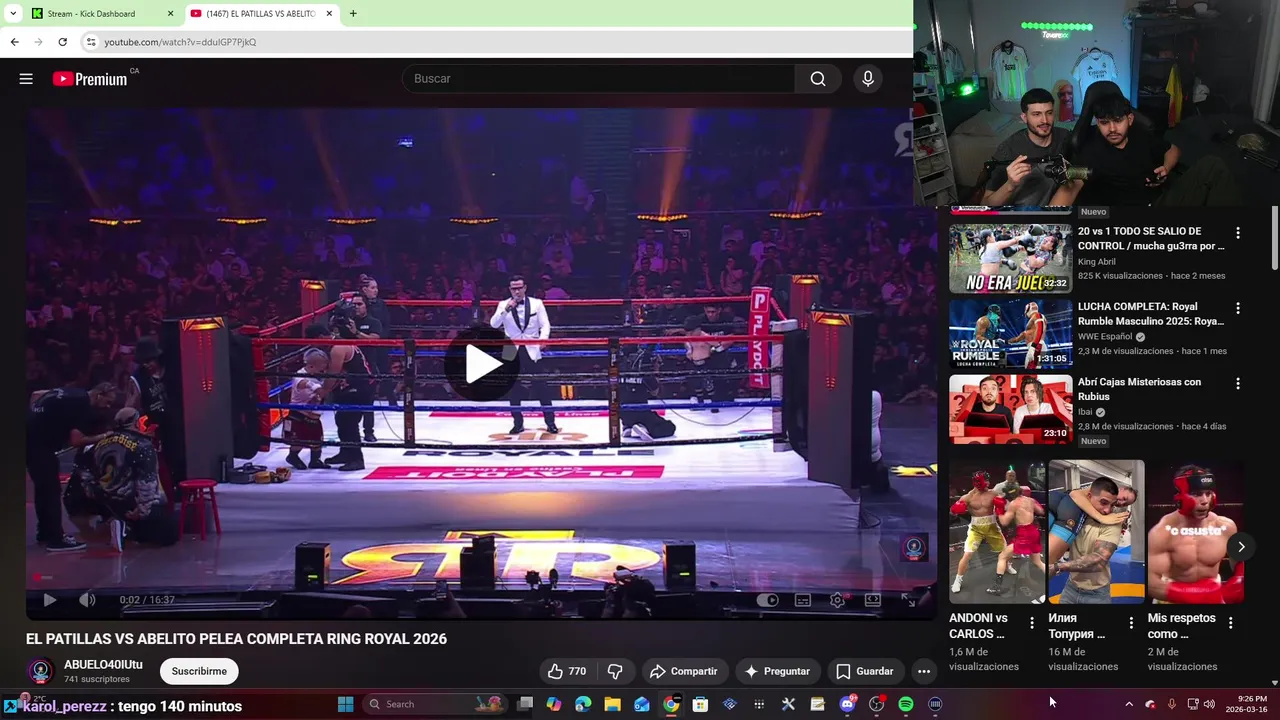This screenshot has height=720, width=1280.
Task: Subscribe using the Suscribirme button
Action: point(199,671)
